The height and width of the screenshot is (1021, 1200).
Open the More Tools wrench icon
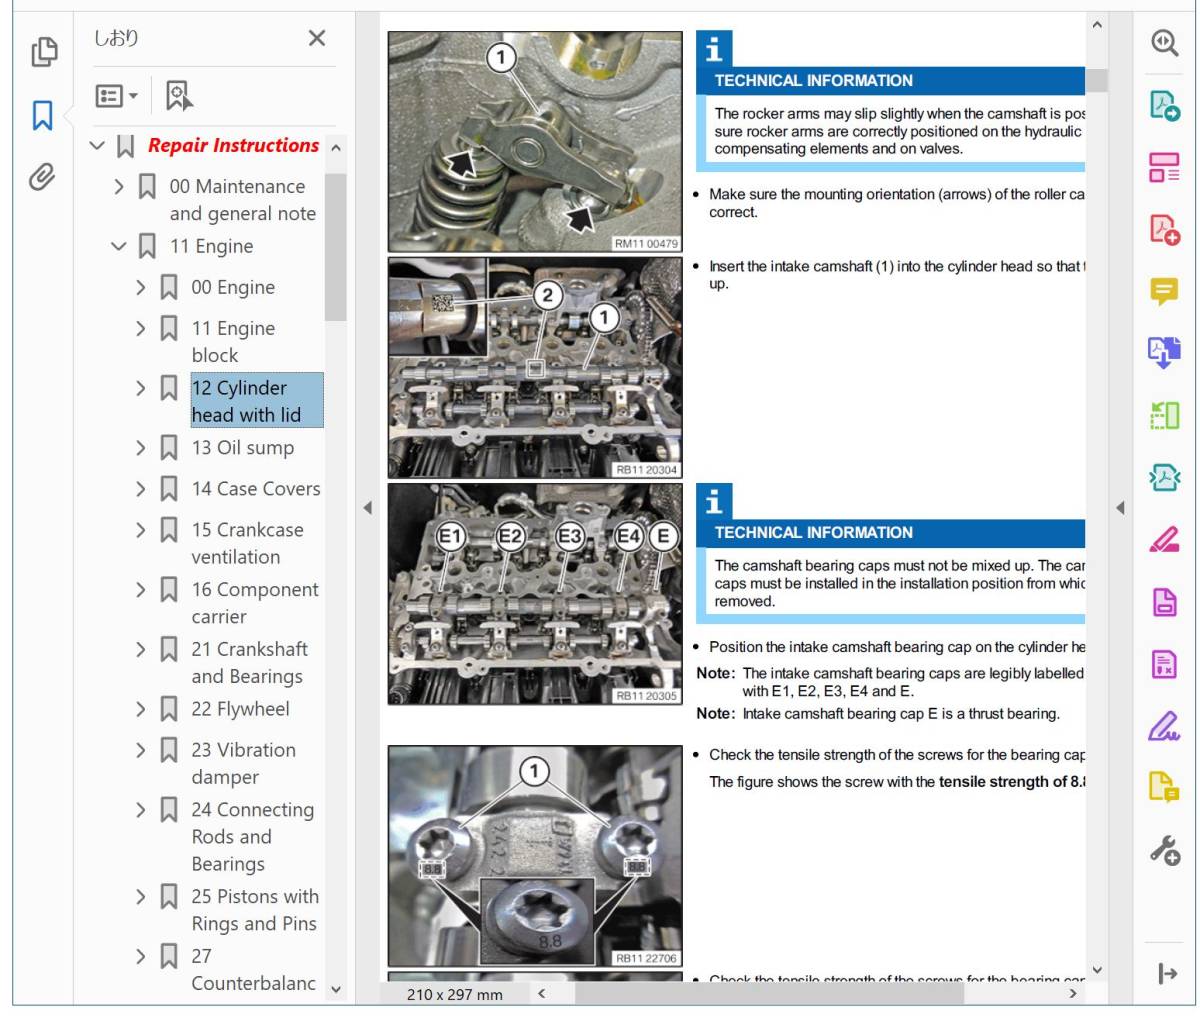point(1164,850)
